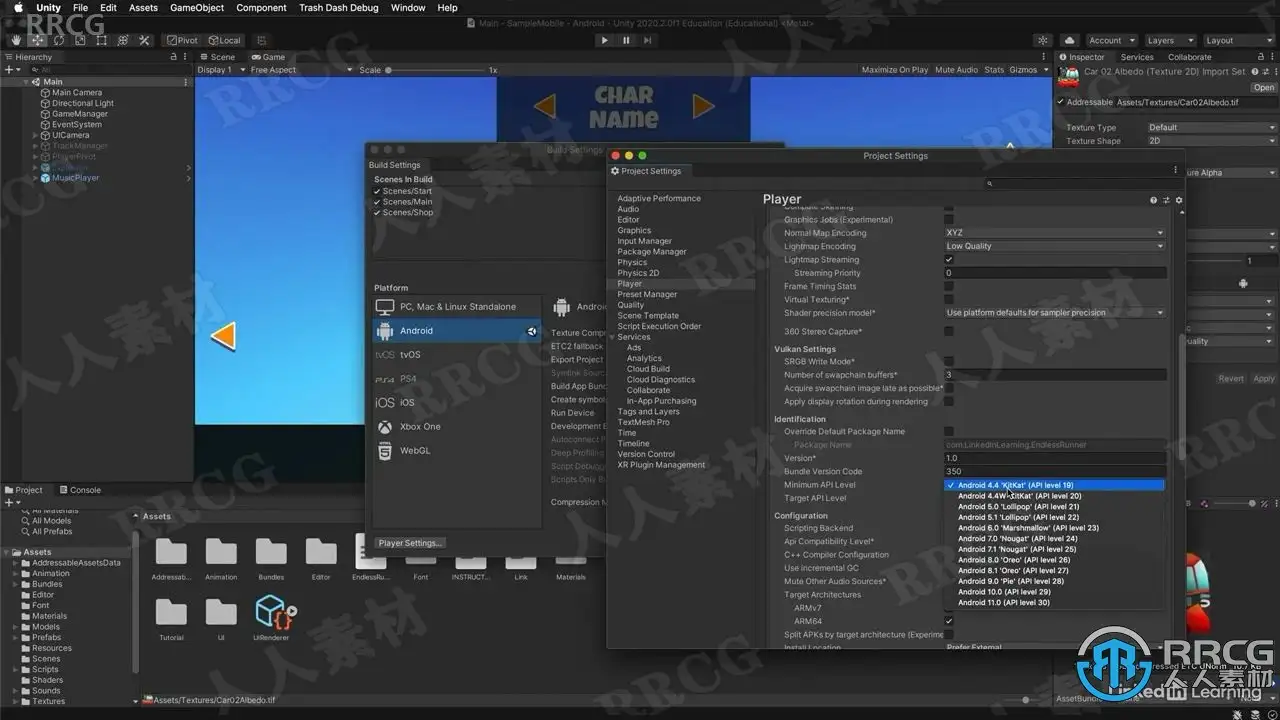Image resolution: width=1280 pixels, height=720 pixels.
Task: Click the Play button in the toolbar
Action: [x=604, y=40]
